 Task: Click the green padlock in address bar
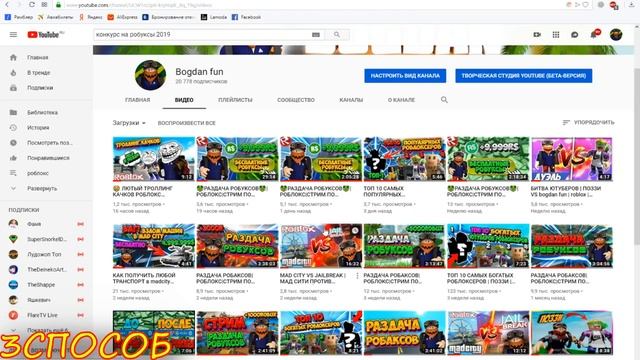point(58,5)
